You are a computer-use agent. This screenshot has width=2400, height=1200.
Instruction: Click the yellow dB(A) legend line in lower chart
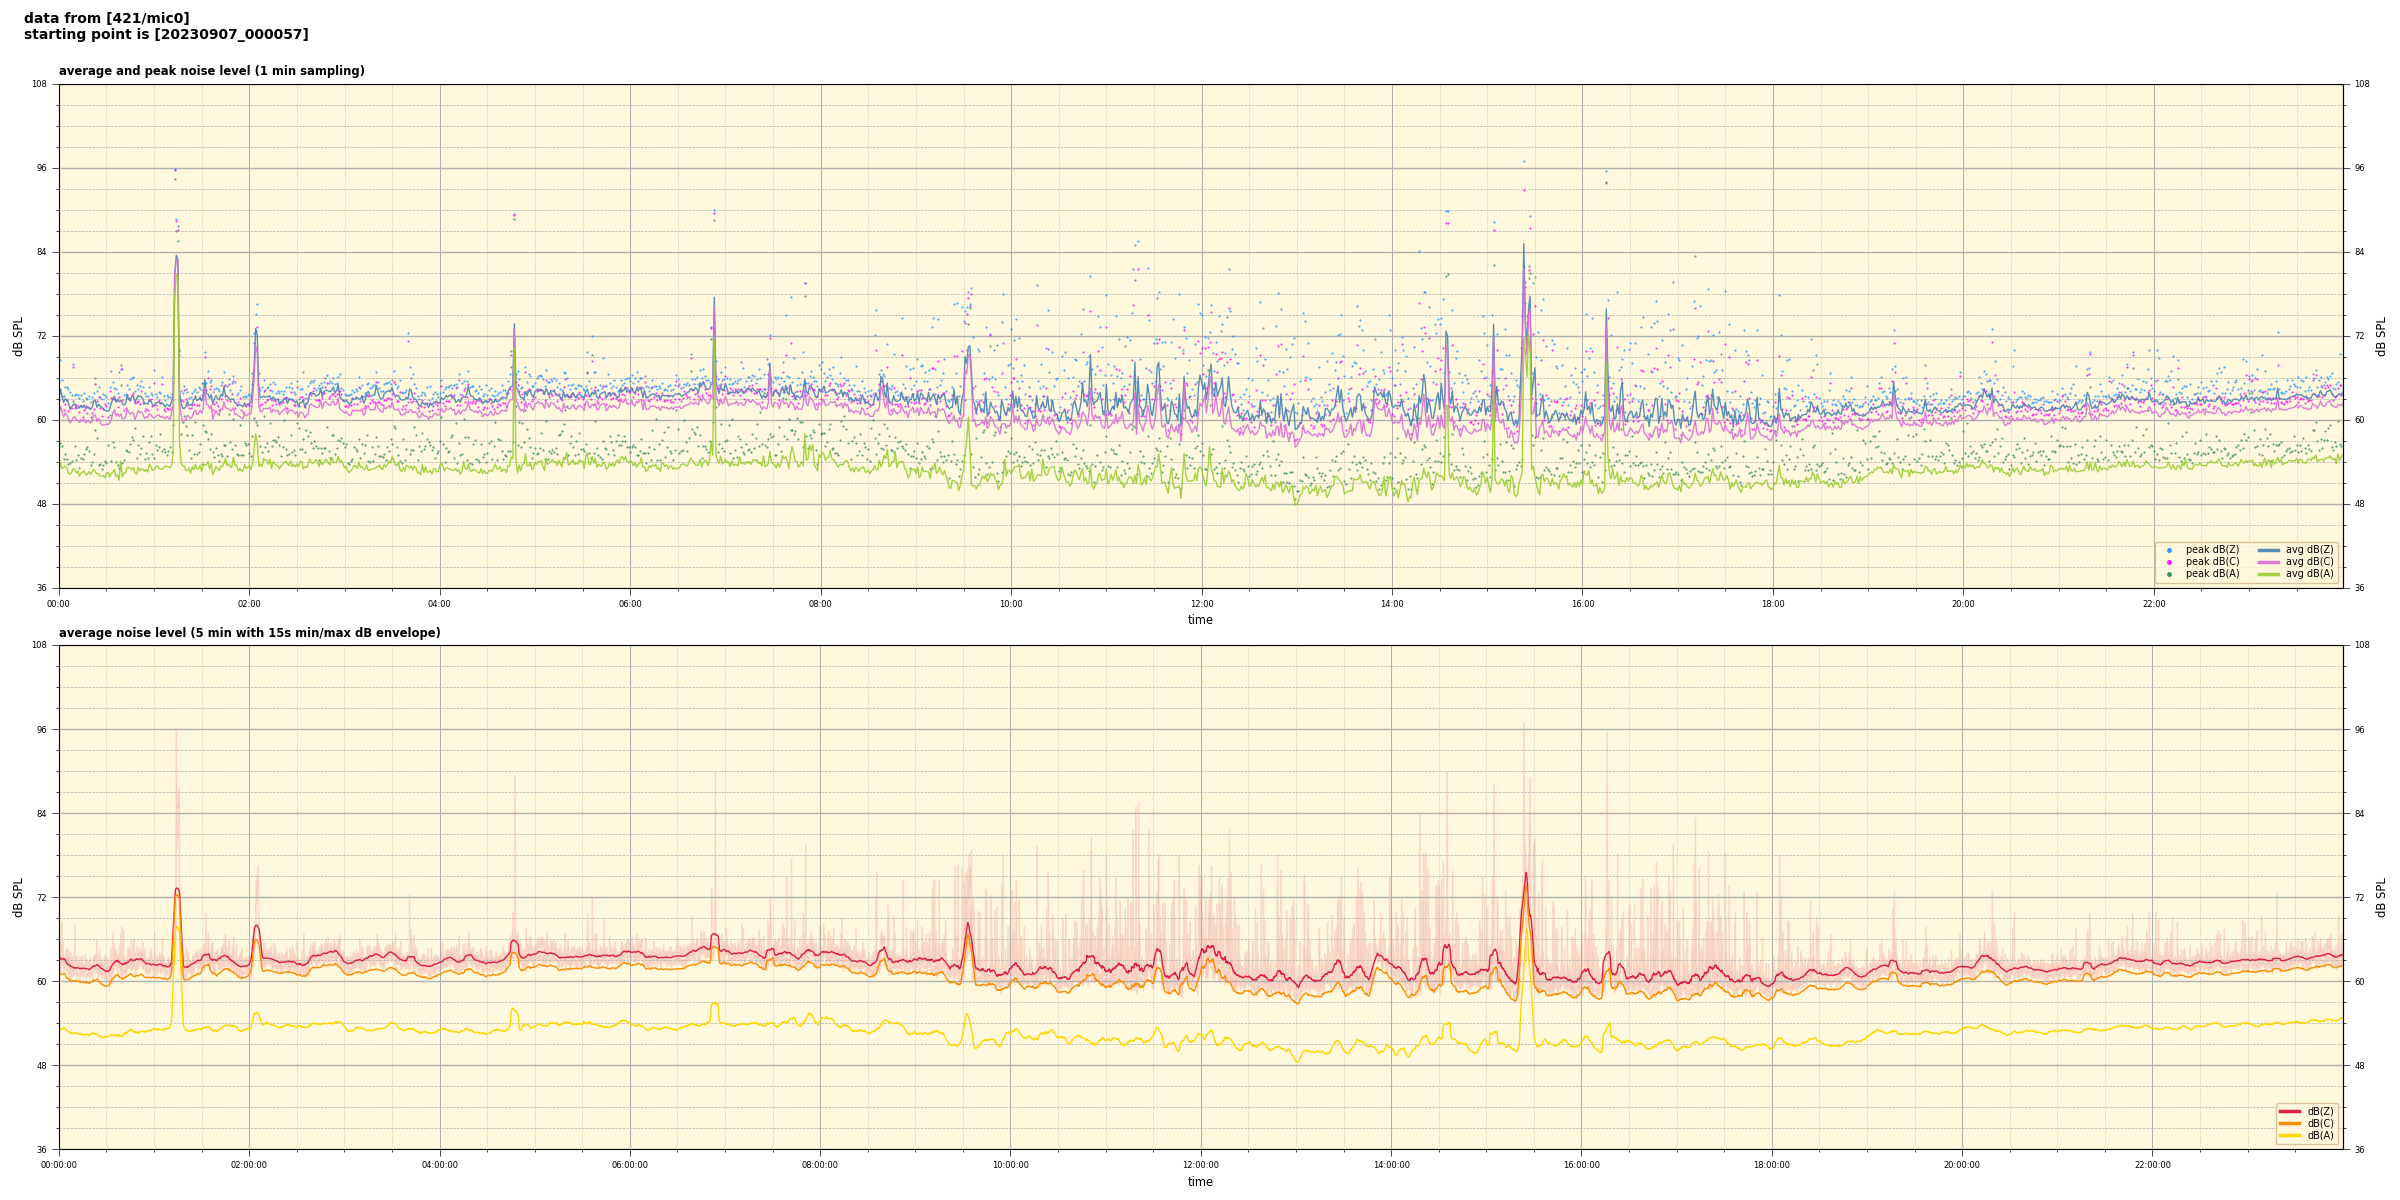coord(2289,1135)
